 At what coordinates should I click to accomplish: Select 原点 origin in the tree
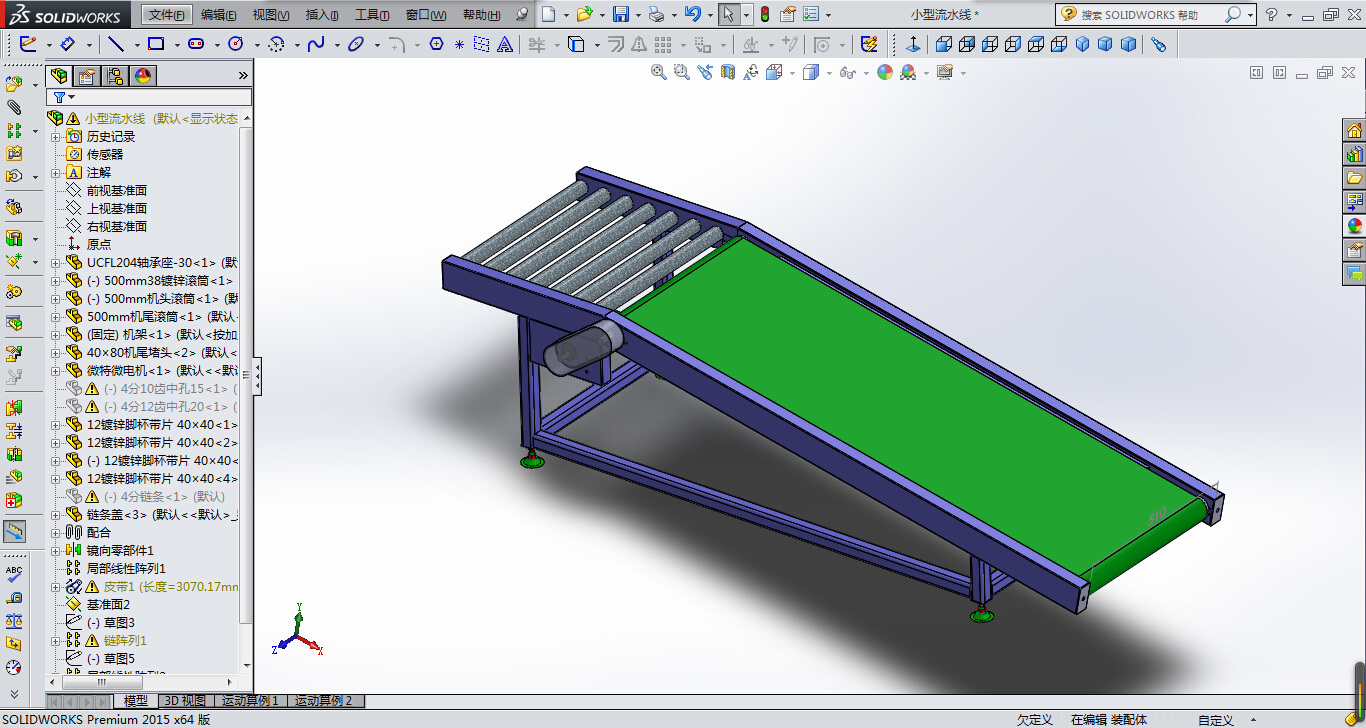click(99, 245)
